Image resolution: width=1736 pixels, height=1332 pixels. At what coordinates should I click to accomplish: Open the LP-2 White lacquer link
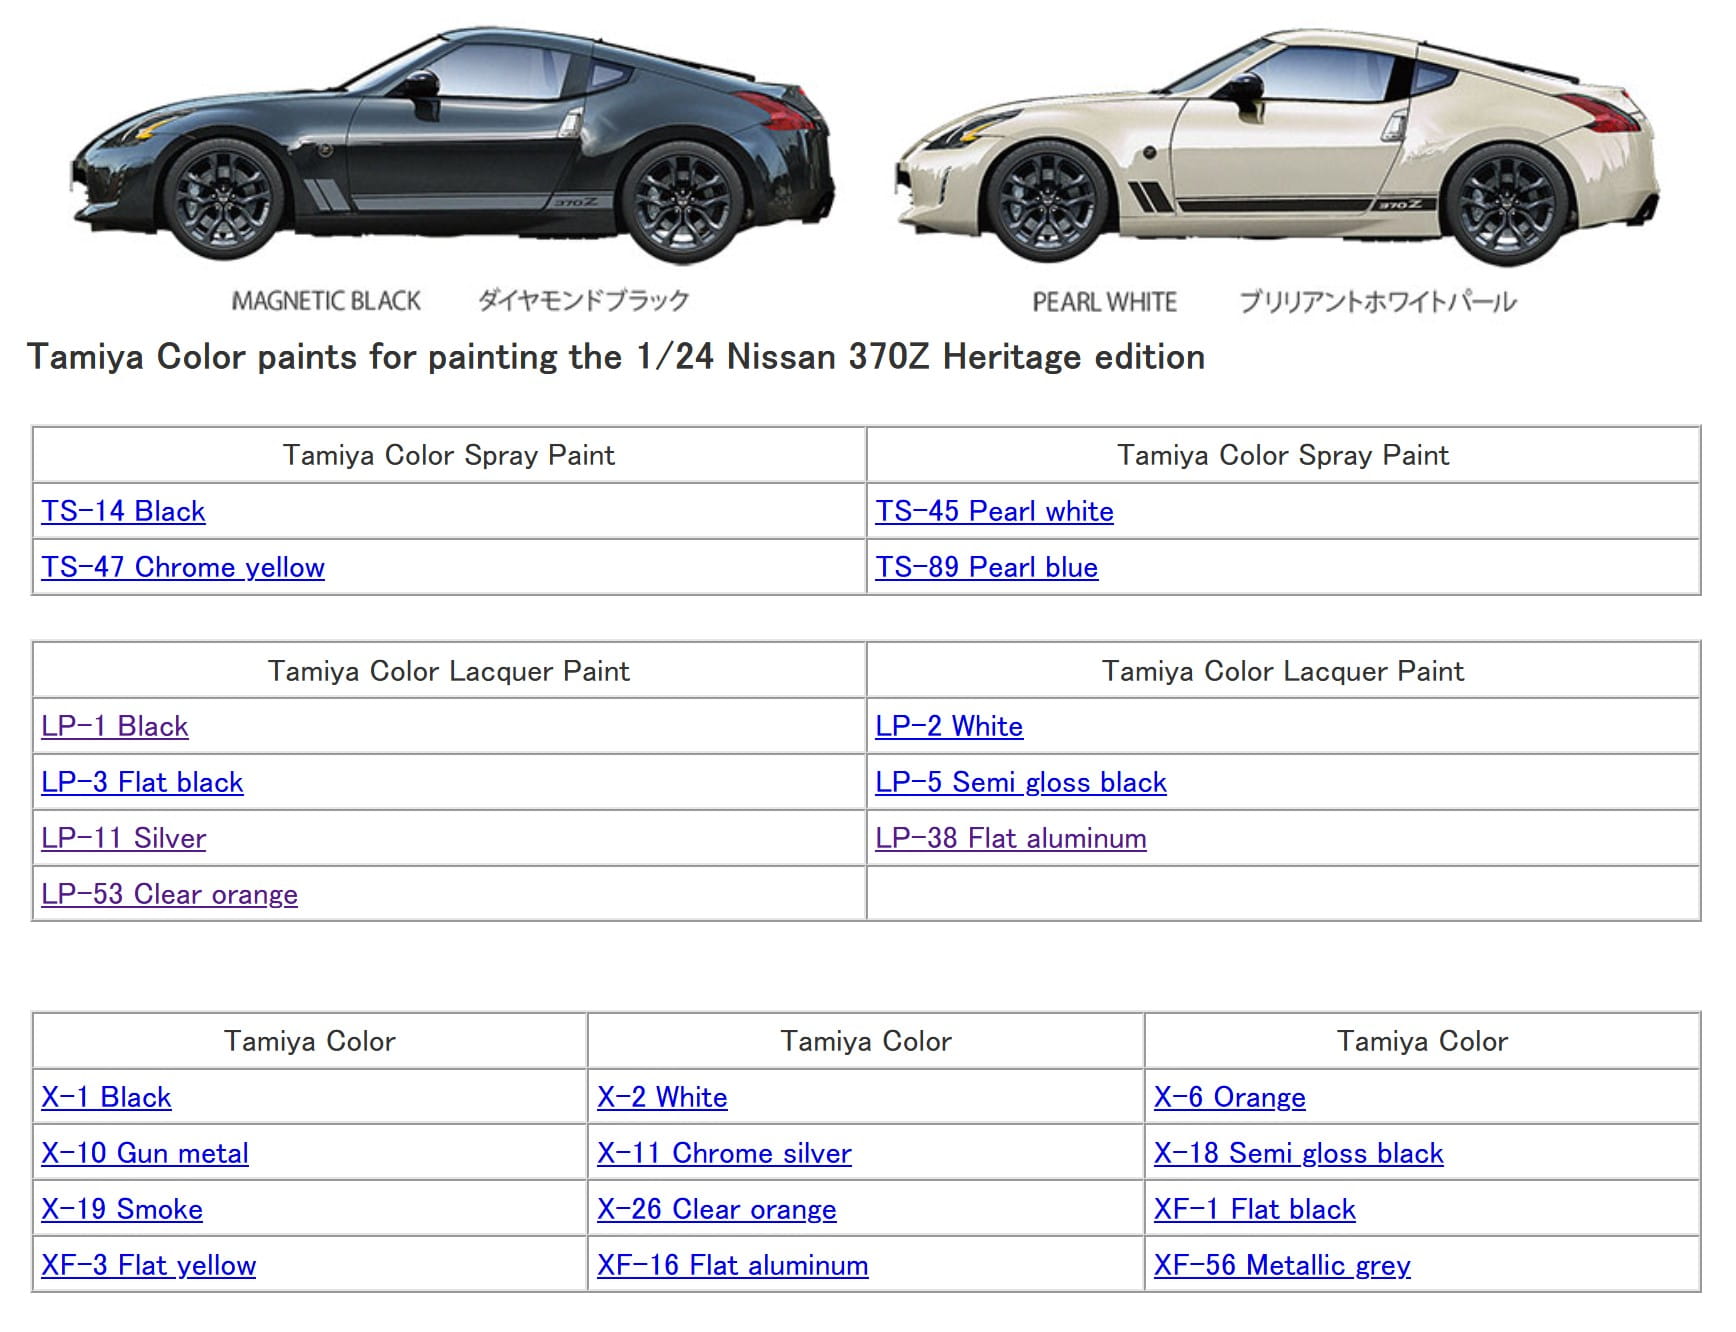[x=949, y=726]
